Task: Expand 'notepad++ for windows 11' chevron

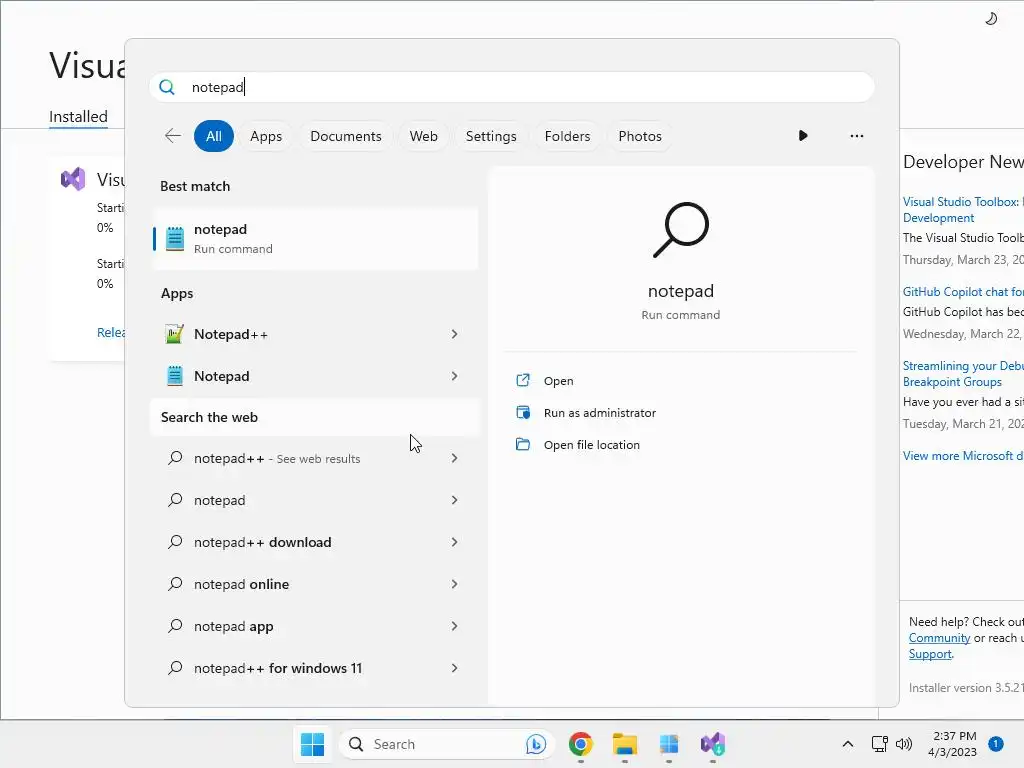Action: 455,668
